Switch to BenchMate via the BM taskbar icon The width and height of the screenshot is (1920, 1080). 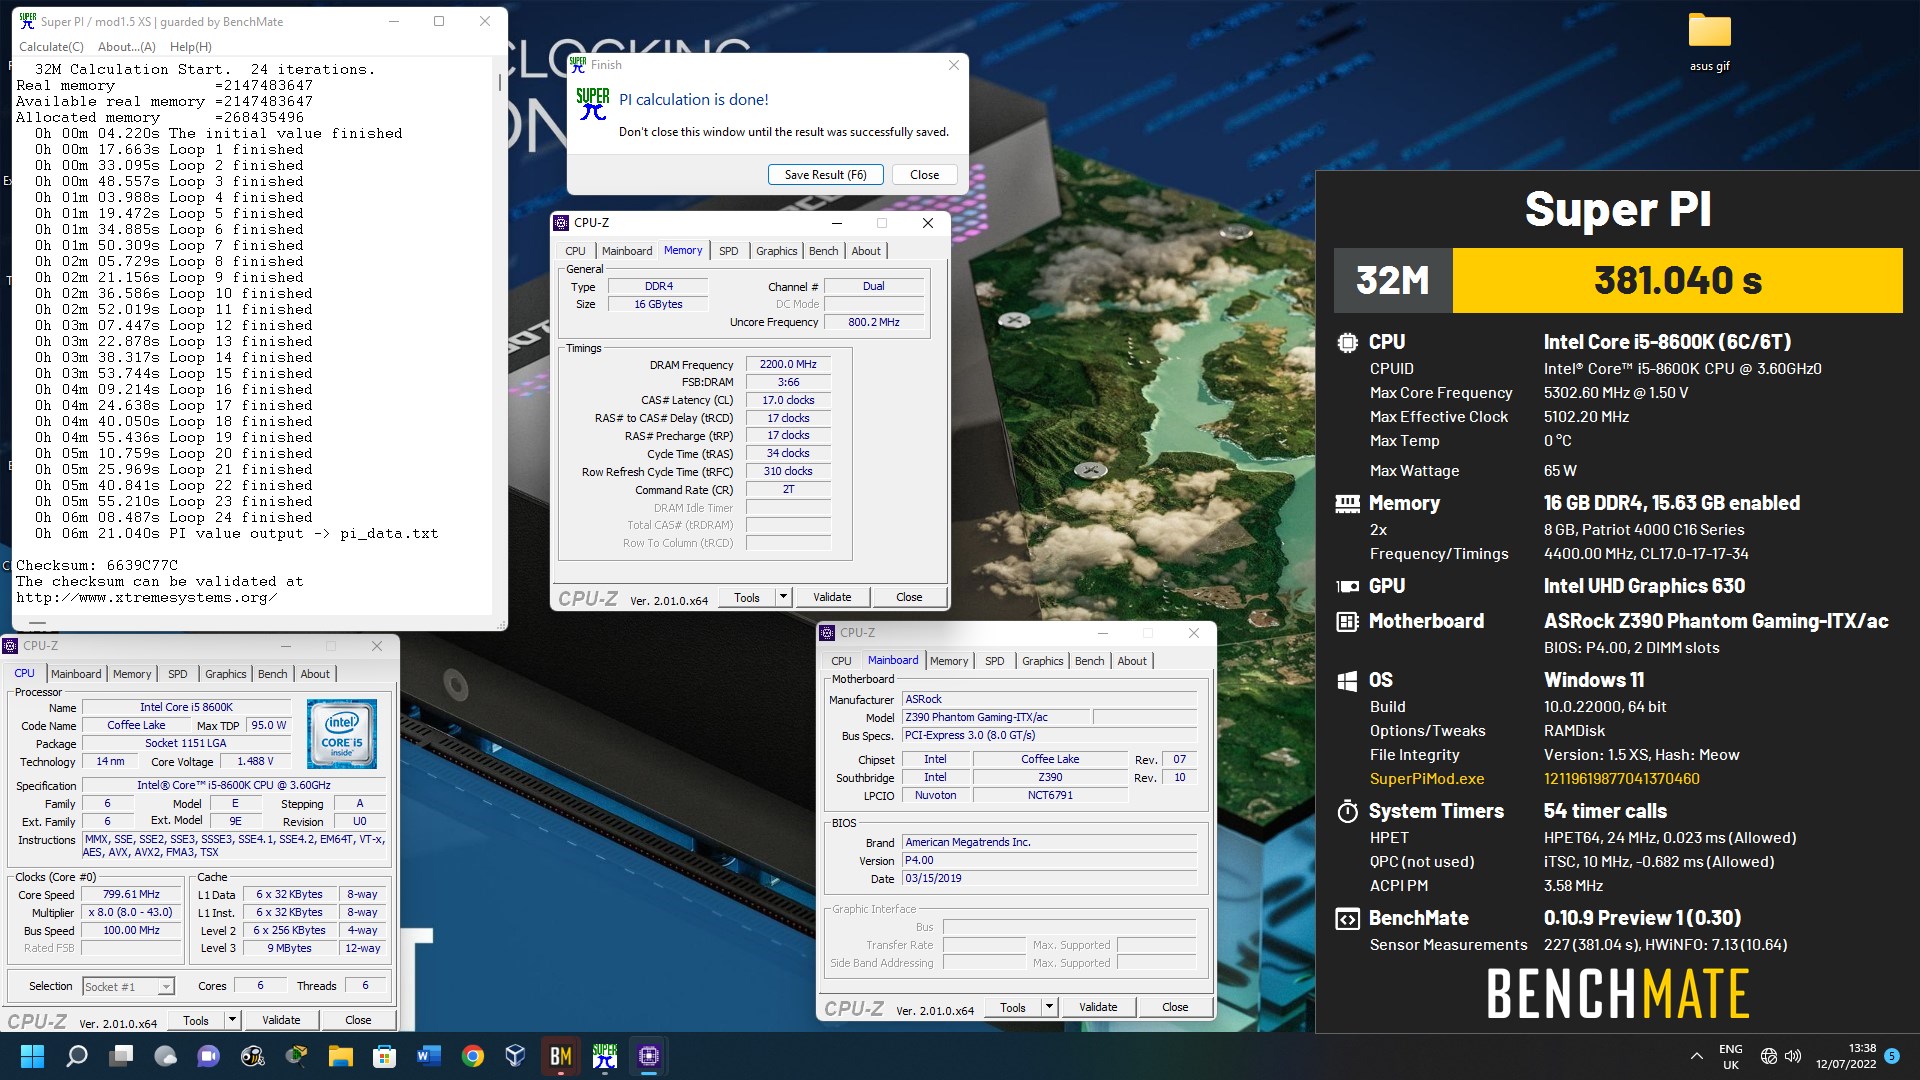point(561,1056)
